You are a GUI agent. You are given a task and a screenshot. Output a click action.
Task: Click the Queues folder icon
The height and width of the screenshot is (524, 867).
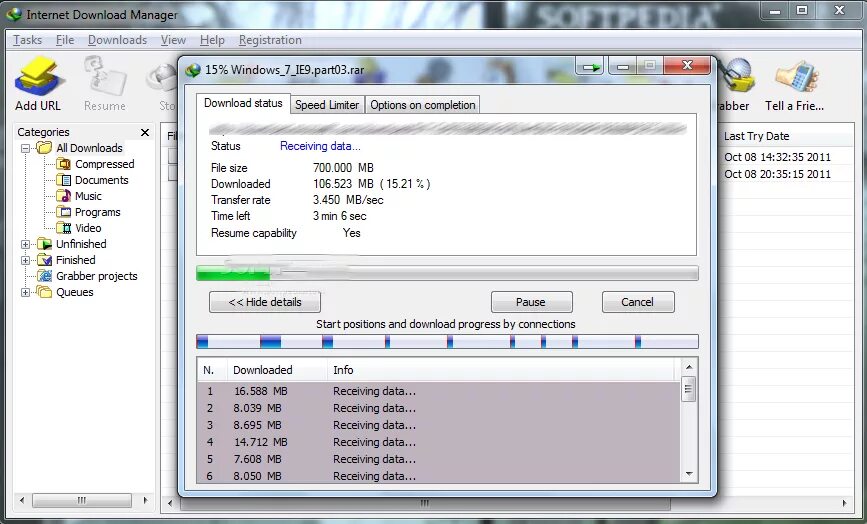coord(44,292)
